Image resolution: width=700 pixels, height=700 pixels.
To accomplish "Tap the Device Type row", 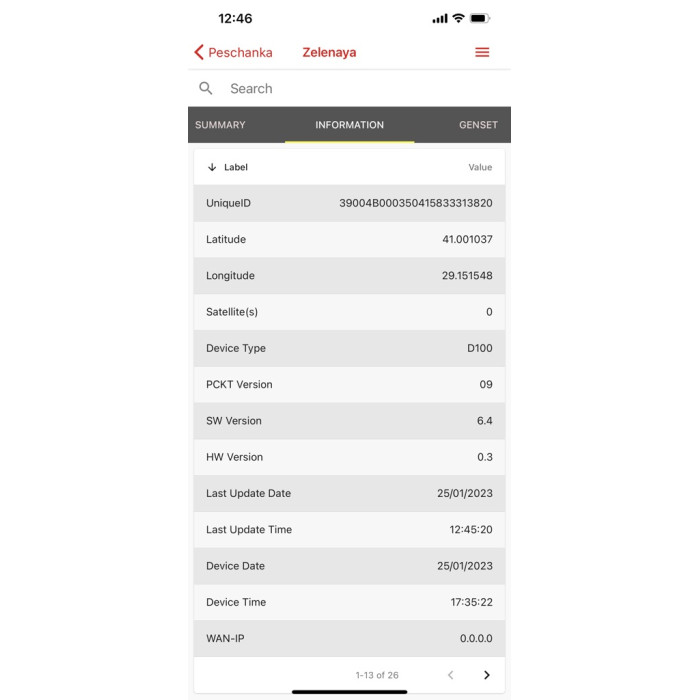I will (349, 348).
